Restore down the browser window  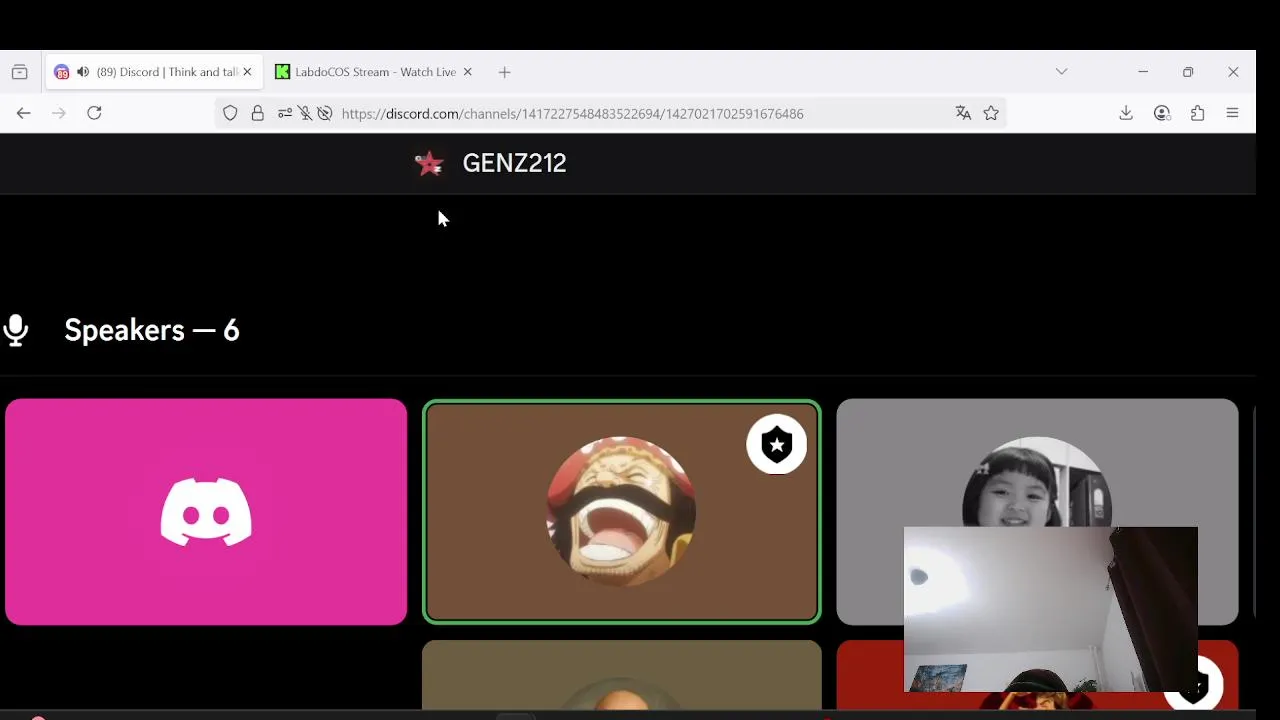[1188, 72]
